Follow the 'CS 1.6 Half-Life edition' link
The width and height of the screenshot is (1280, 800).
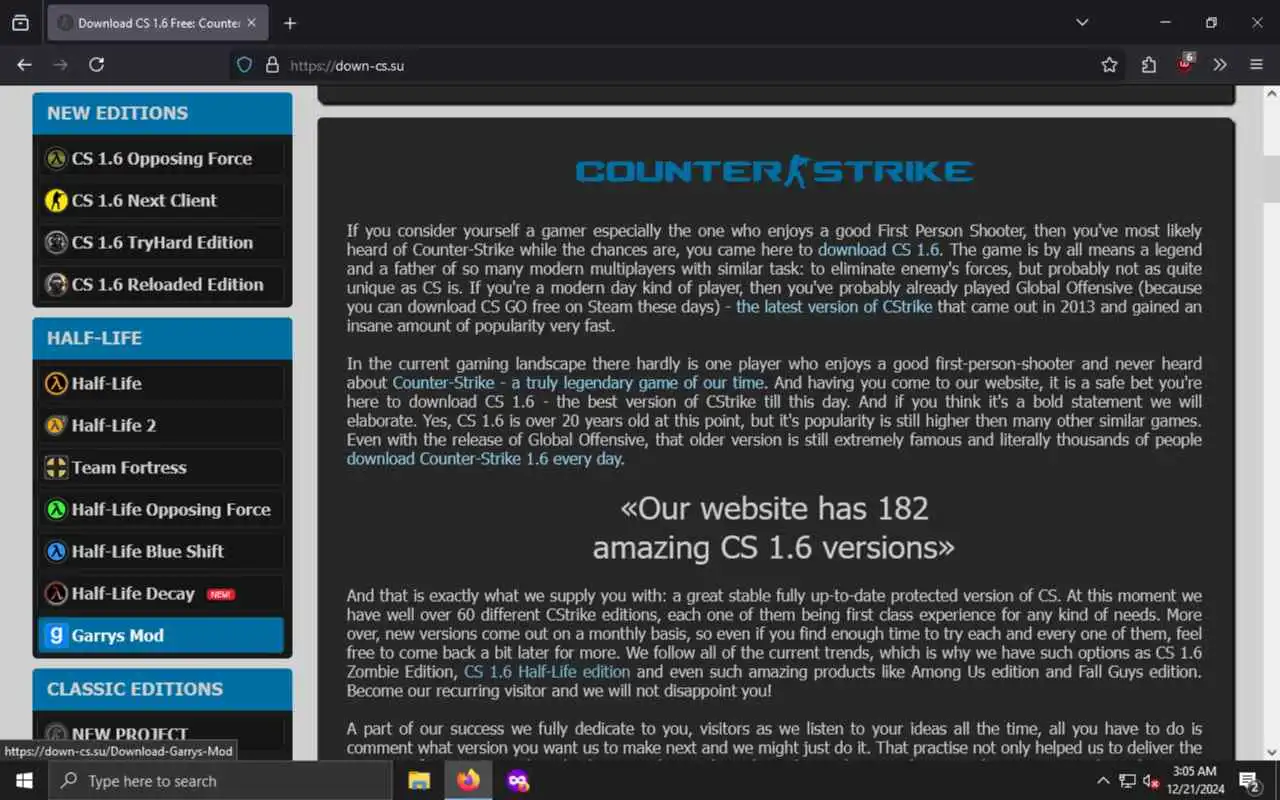pos(547,671)
